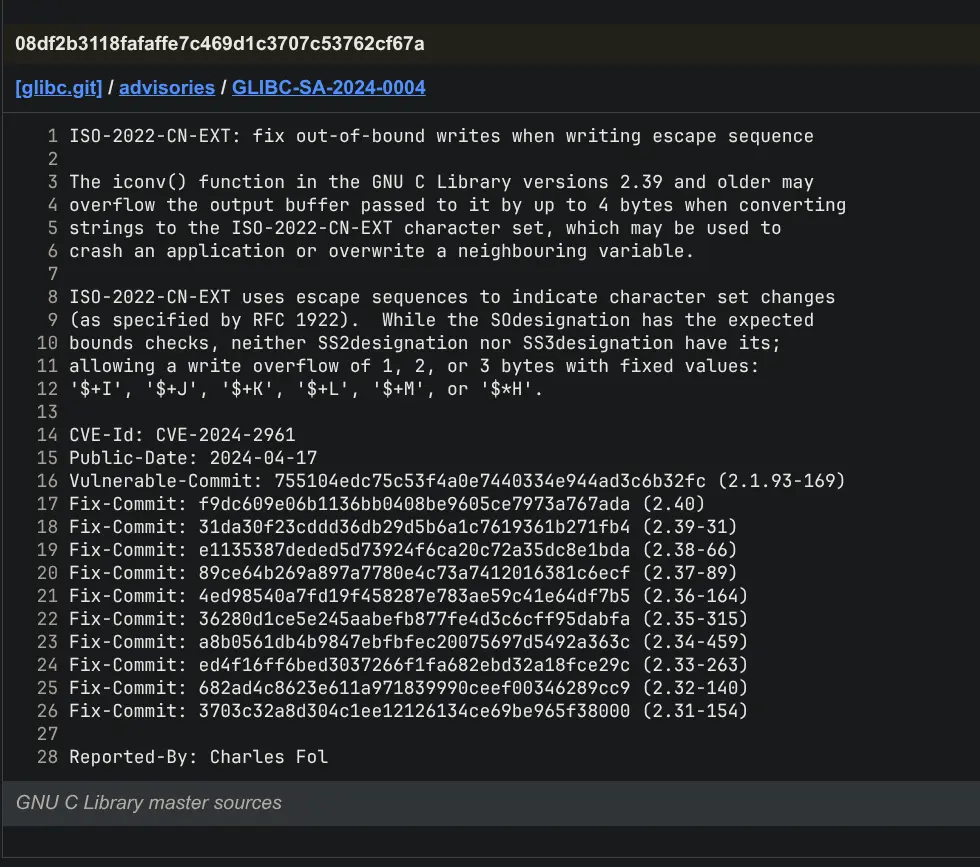This screenshot has width=980, height=867.
Task: Click line number 14 beside CVE-Id
Action: pyautogui.click(x=48, y=435)
